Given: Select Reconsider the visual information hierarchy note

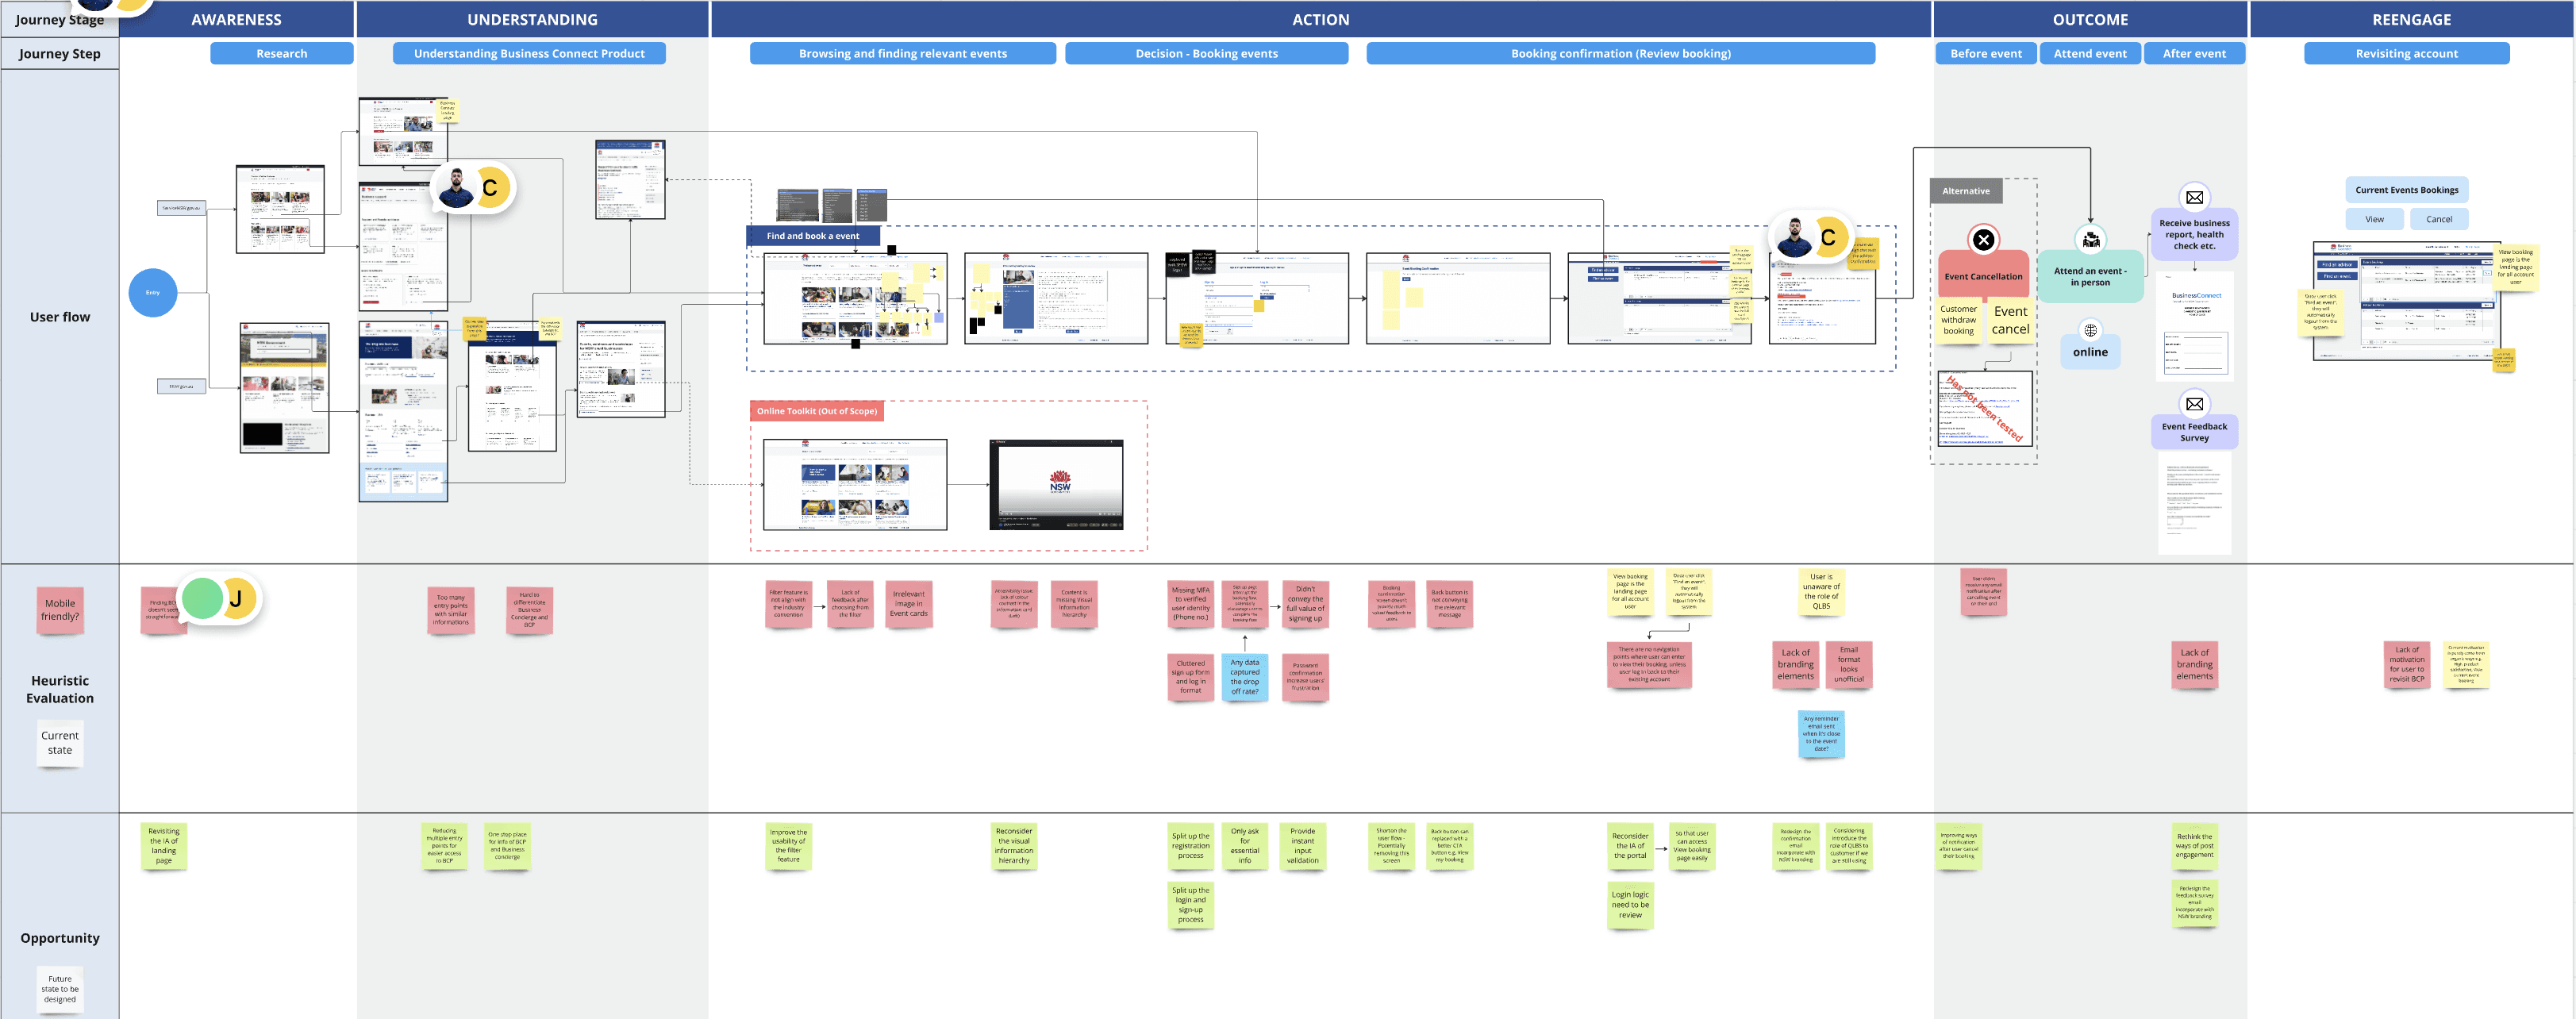Looking at the screenshot, I should (1014, 845).
